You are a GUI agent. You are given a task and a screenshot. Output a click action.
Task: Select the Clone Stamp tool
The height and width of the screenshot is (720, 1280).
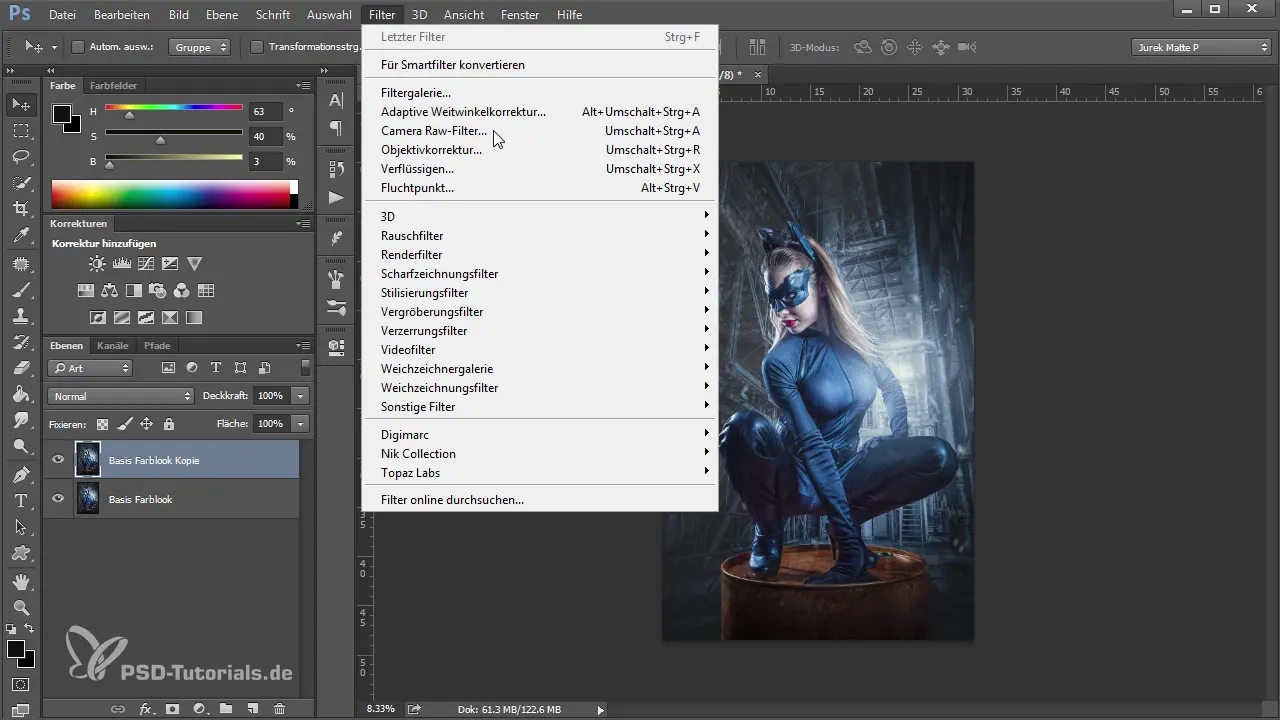tap(21, 316)
